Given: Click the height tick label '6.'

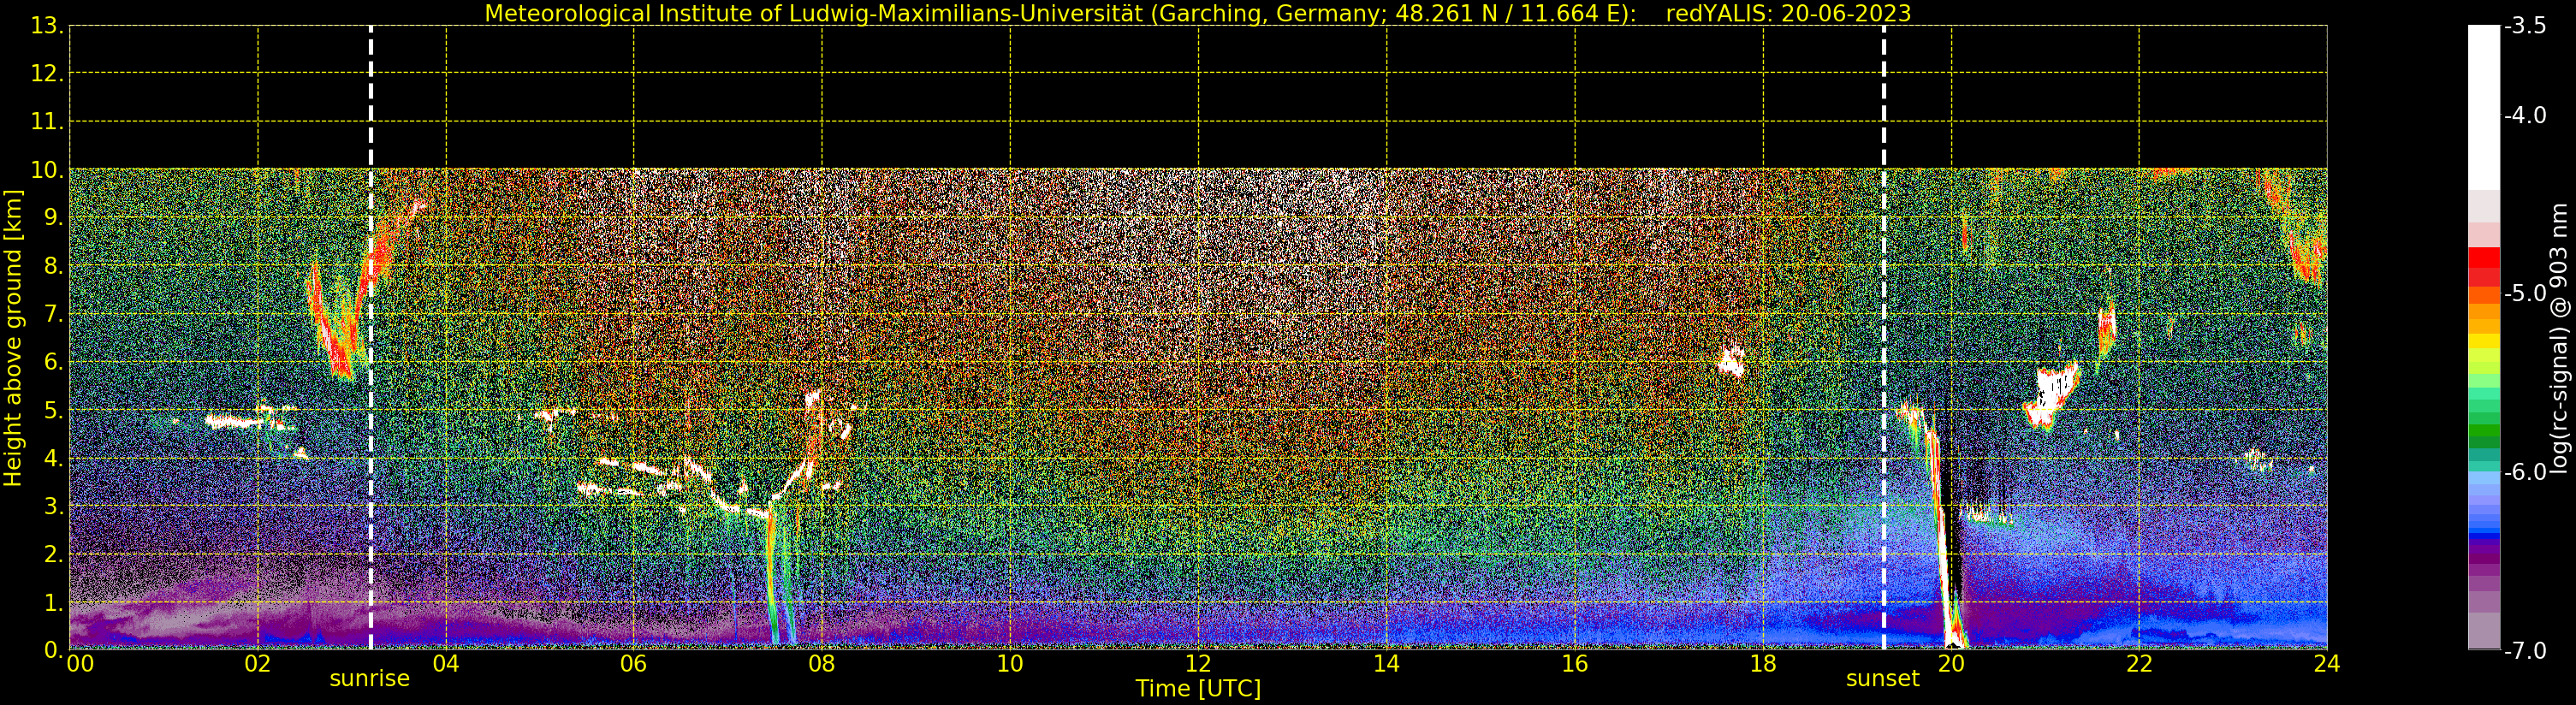Looking at the screenshot, I should pos(54,362).
